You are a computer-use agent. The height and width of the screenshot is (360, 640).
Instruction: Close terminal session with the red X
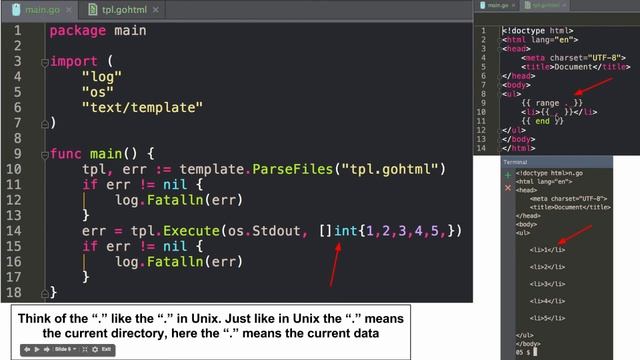tap(508, 188)
